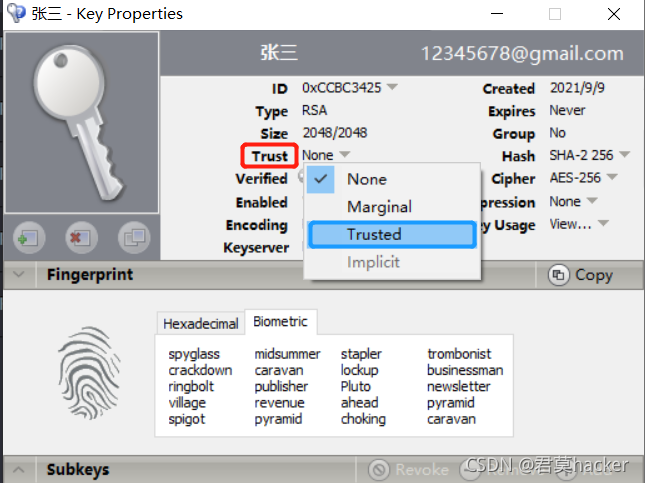
Task: Click the Revoke subkey icon
Action: point(379,469)
